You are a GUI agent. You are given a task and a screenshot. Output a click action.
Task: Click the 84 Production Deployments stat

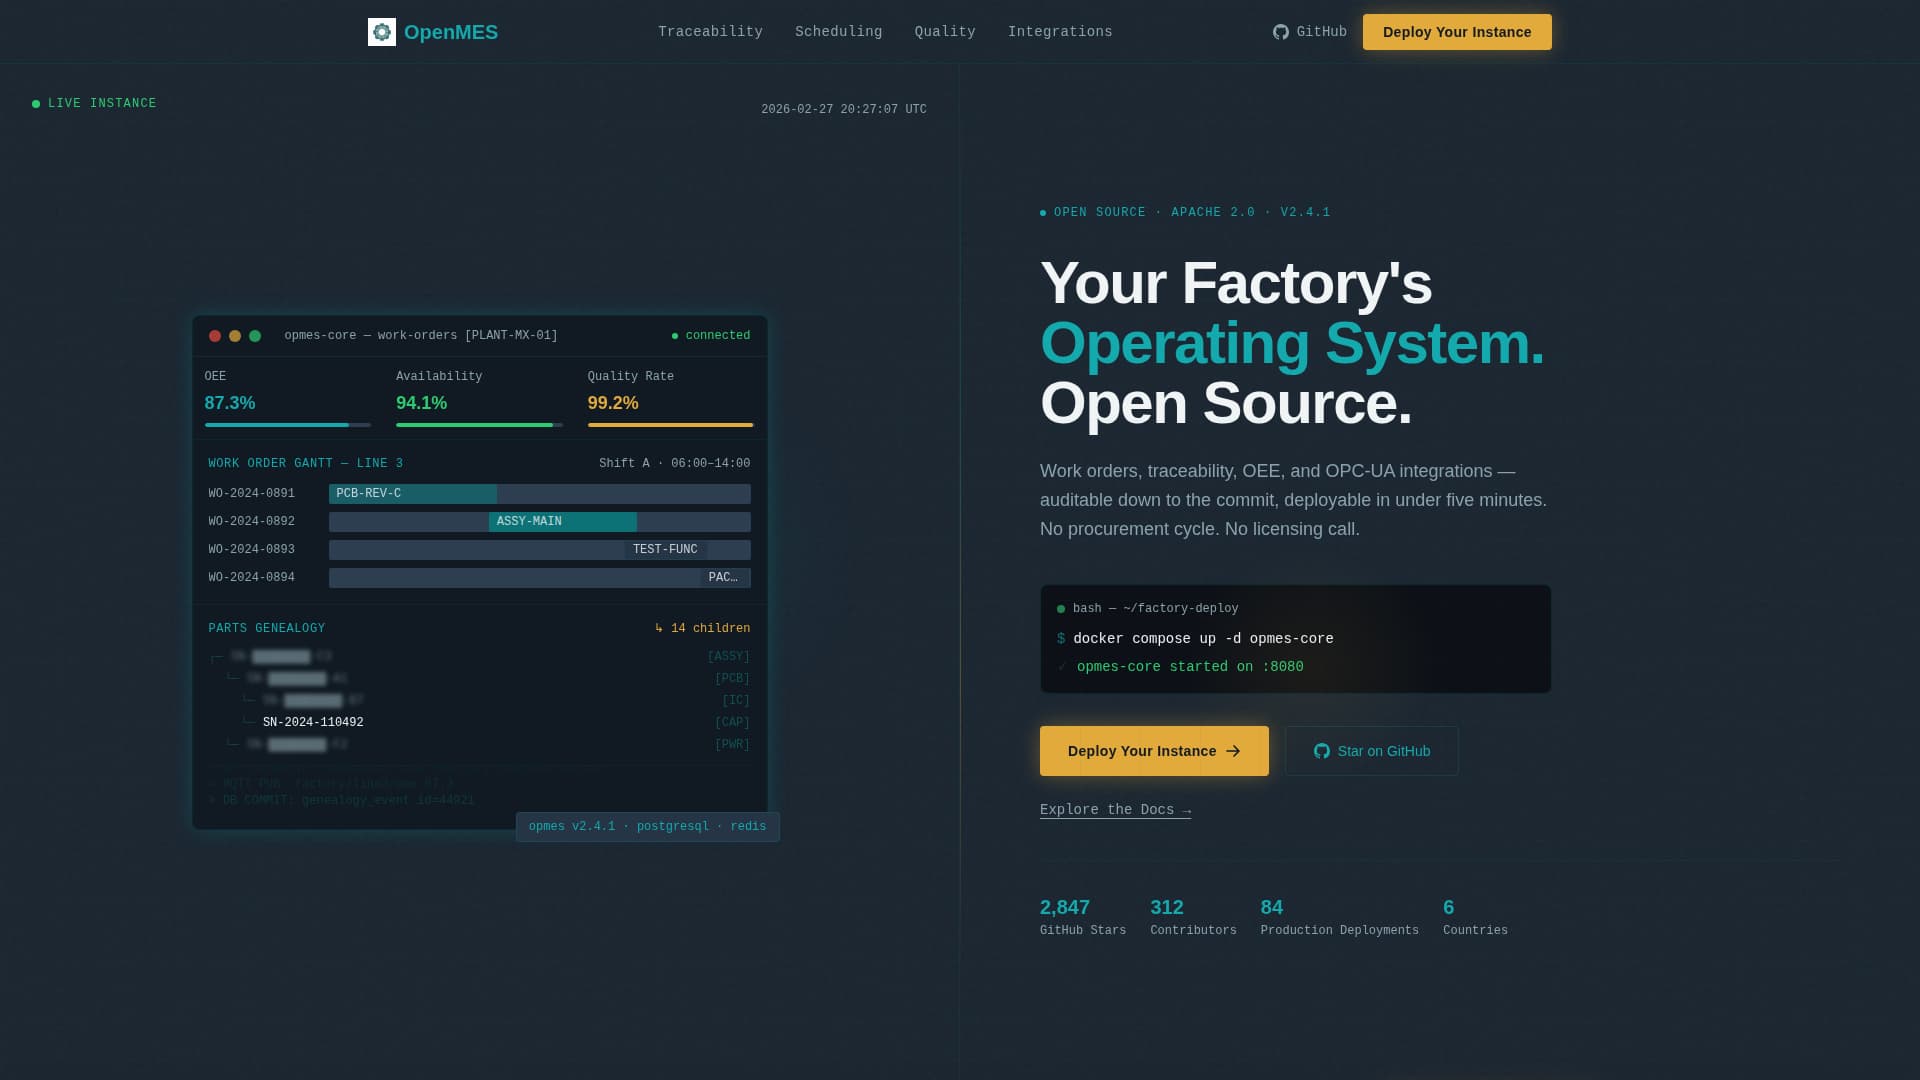coord(1340,917)
